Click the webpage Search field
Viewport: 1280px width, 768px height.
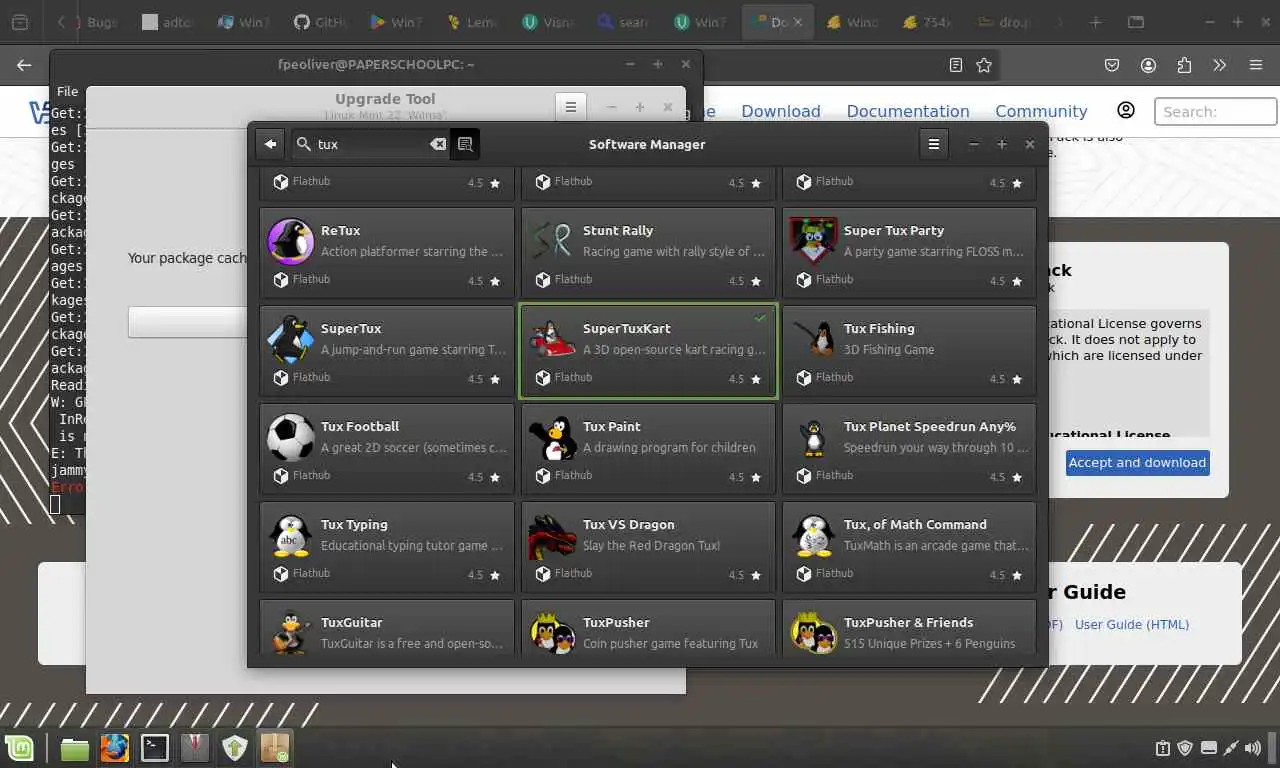click(x=1215, y=111)
